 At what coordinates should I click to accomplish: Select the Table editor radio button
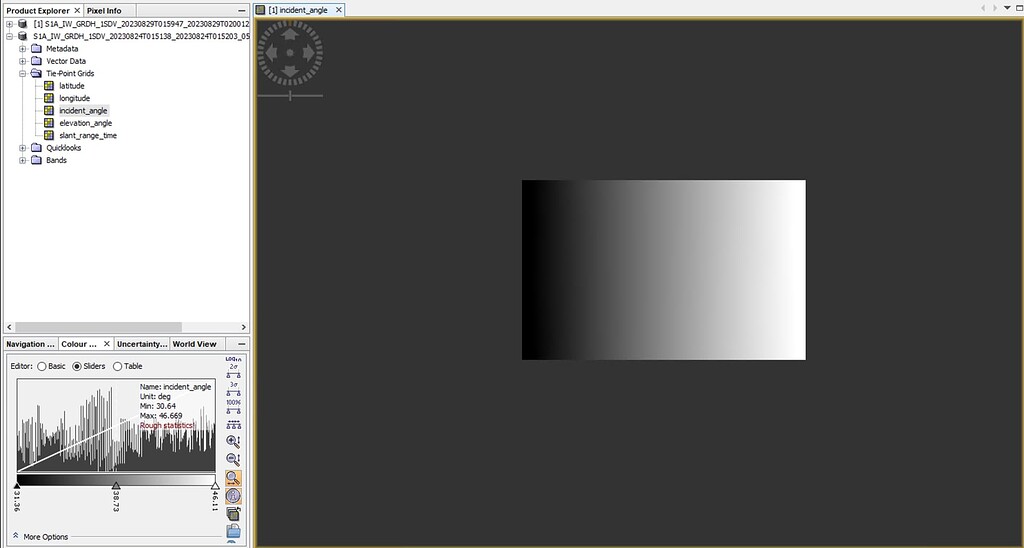tap(118, 366)
